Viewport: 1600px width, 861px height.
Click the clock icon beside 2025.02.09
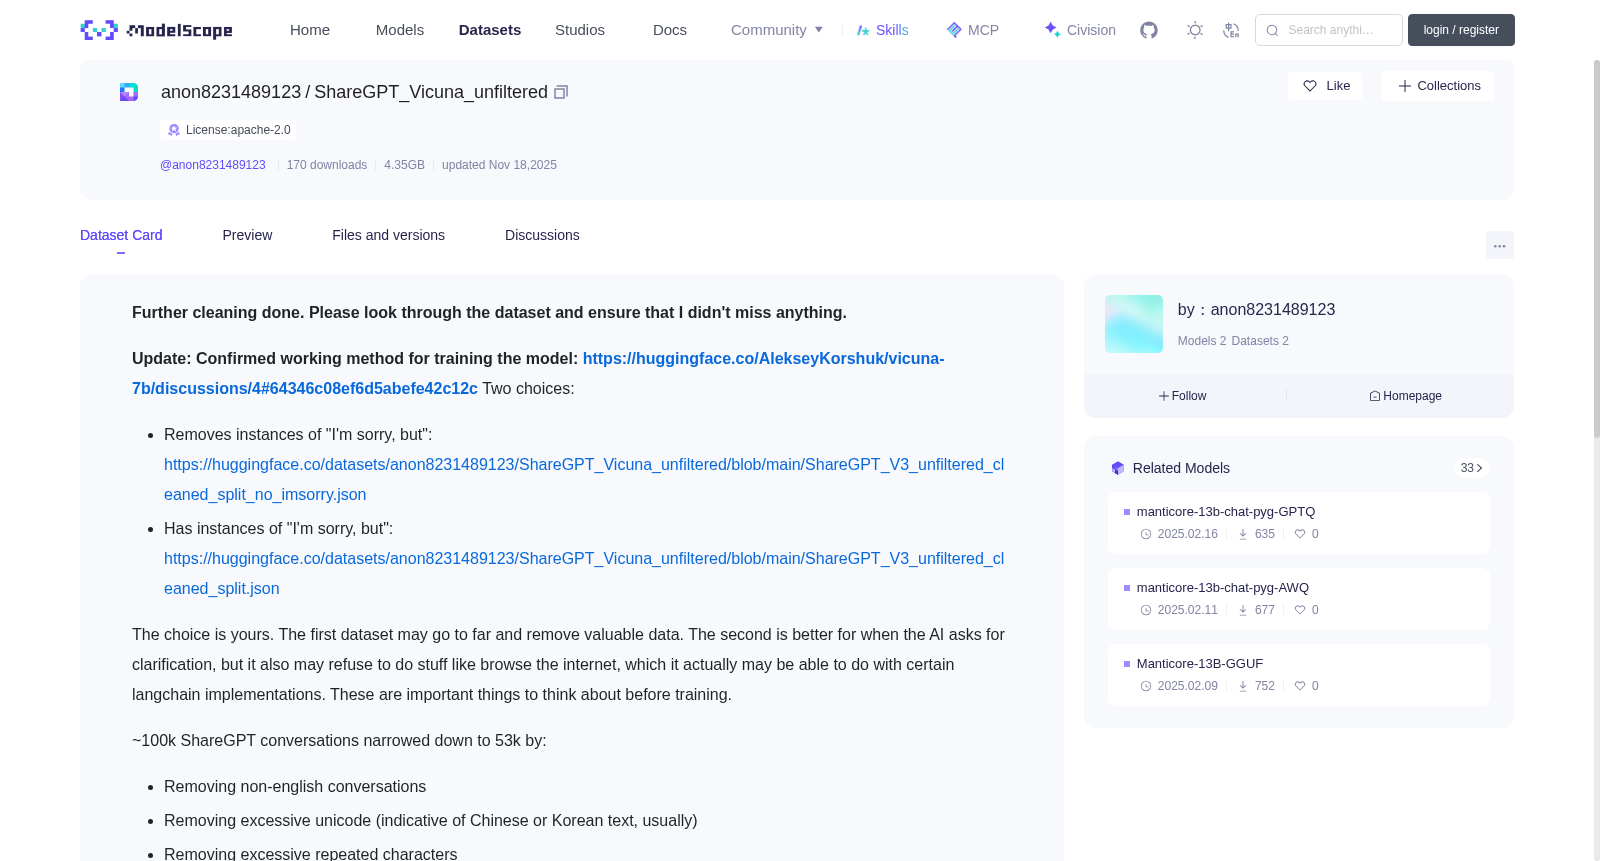1146,686
